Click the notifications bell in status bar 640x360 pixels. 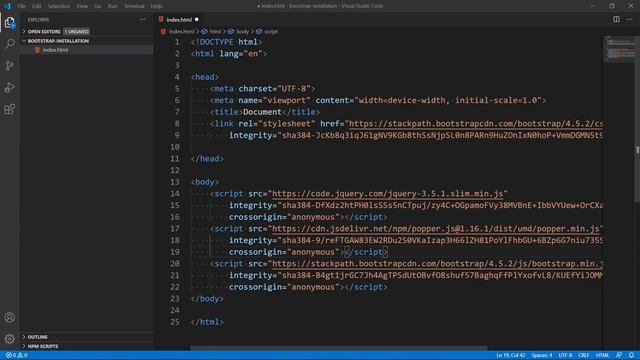(x=631, y=355)
